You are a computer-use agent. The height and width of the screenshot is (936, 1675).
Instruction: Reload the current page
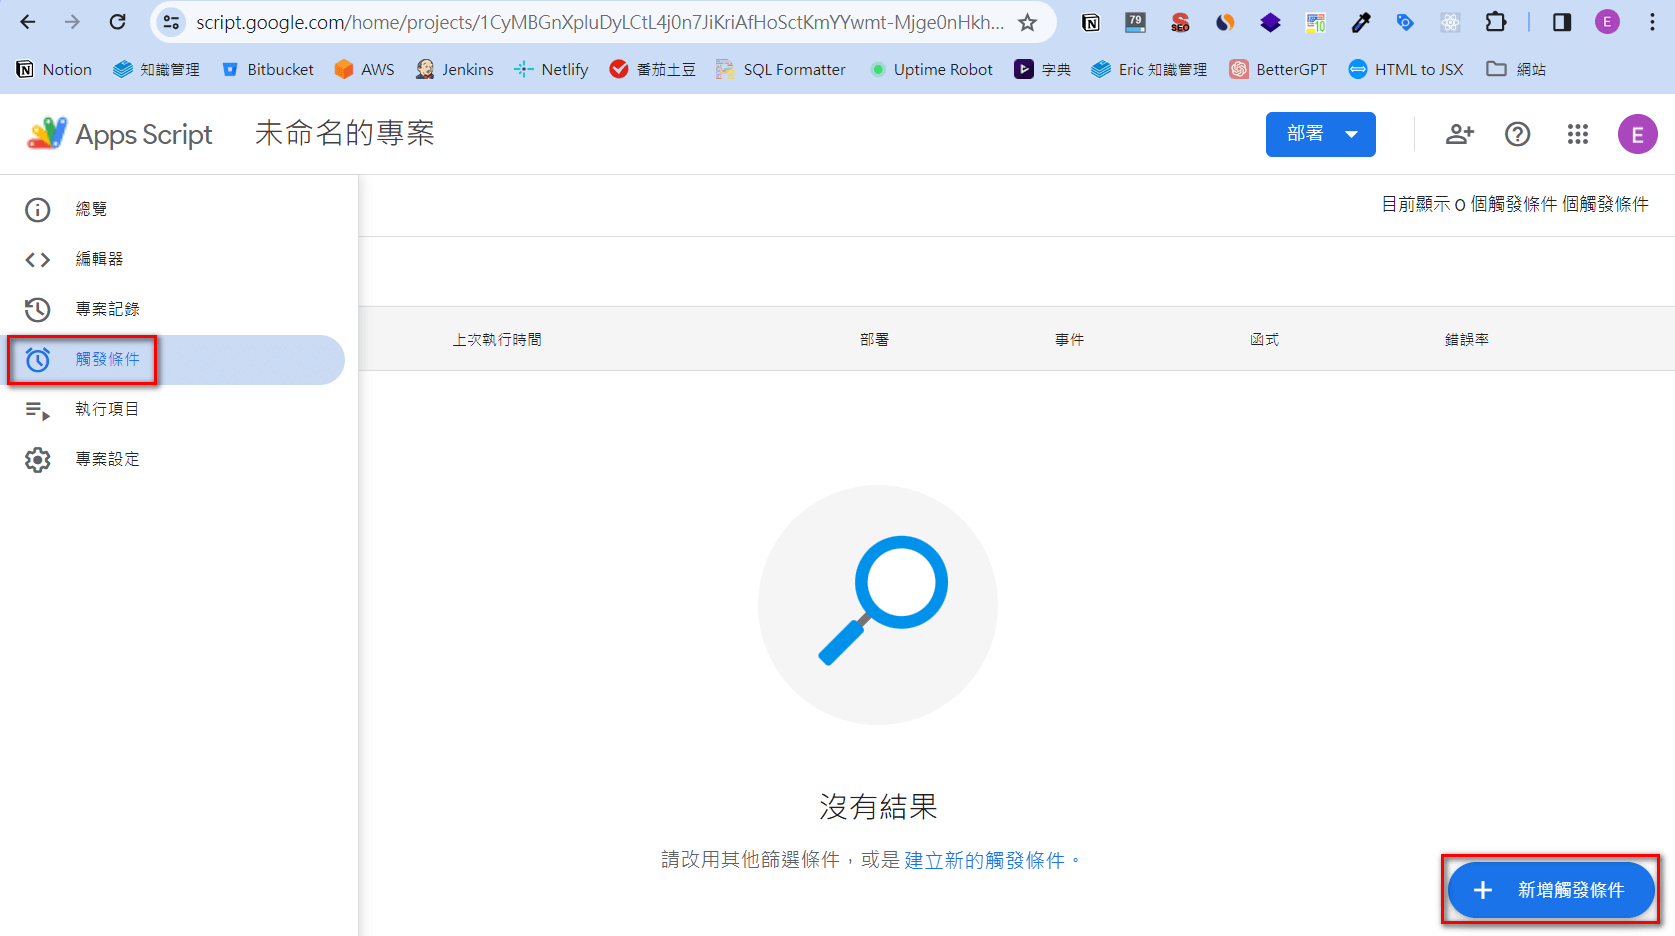pyautogui.click(x=119, y=22)
